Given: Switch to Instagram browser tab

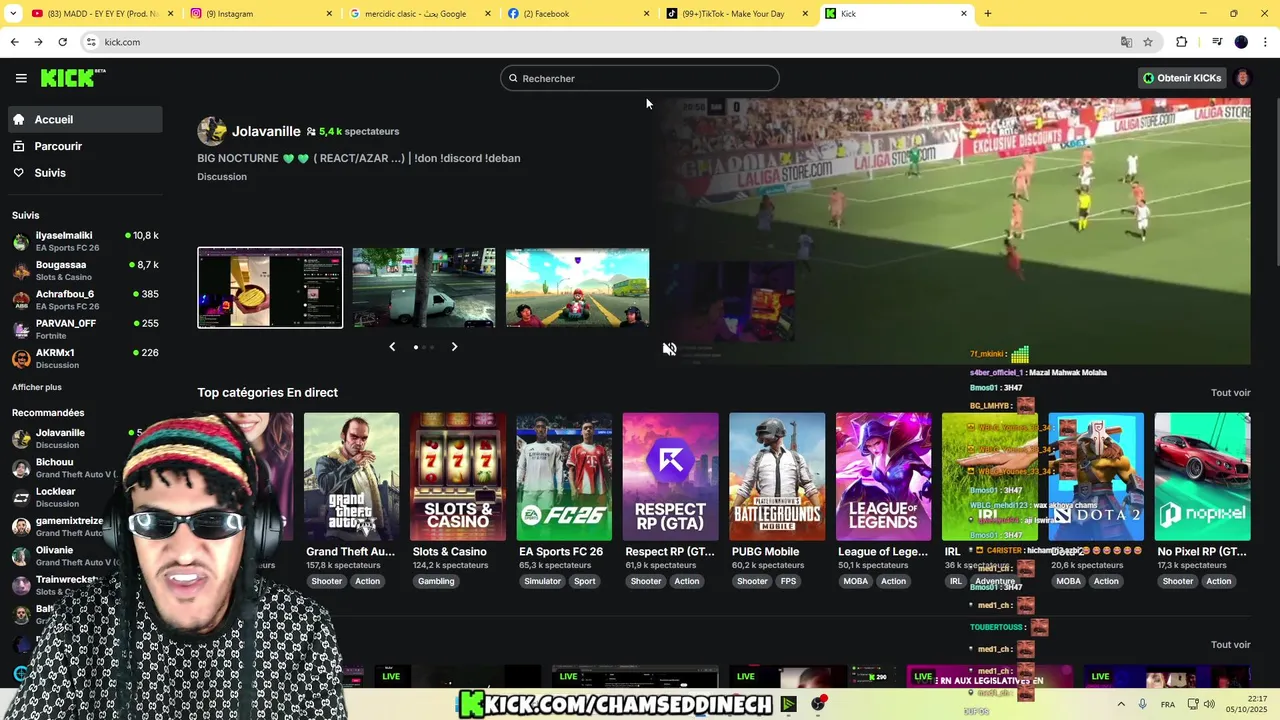Looking at the screenshot, I should pyautogui.click(x=262, y=14).
